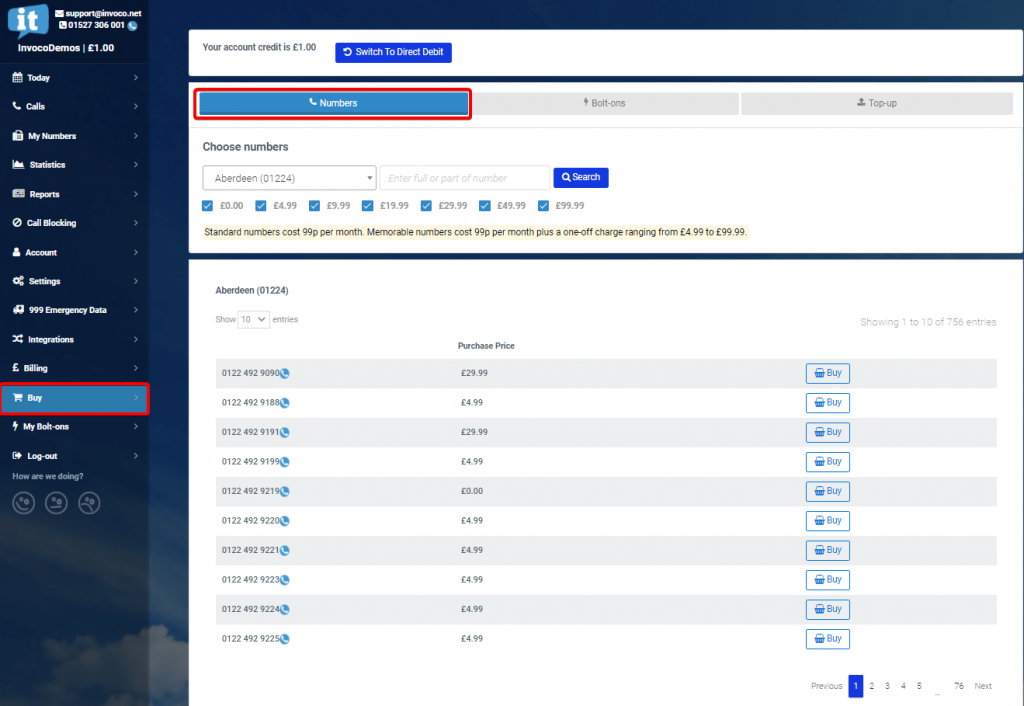
Task: Uncheck the £0.00 price filter
Action: pyautogui.click(x=208, y=206)
